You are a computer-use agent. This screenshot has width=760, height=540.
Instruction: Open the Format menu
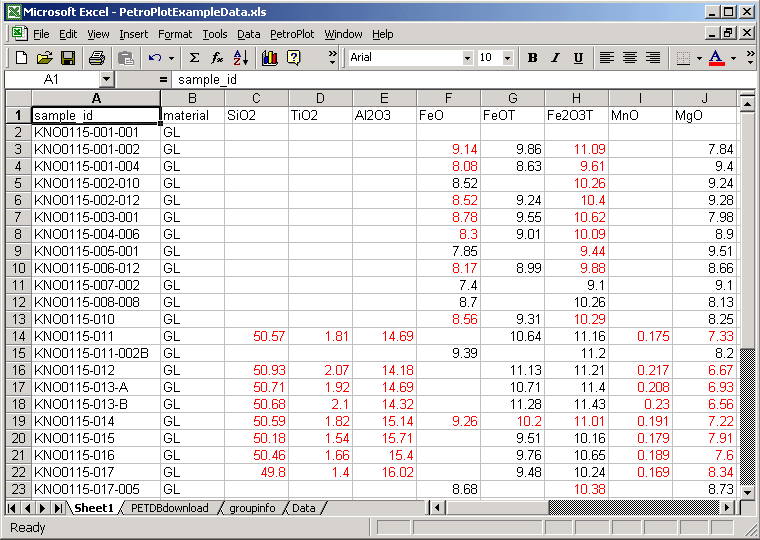click(x=175, y=34)
